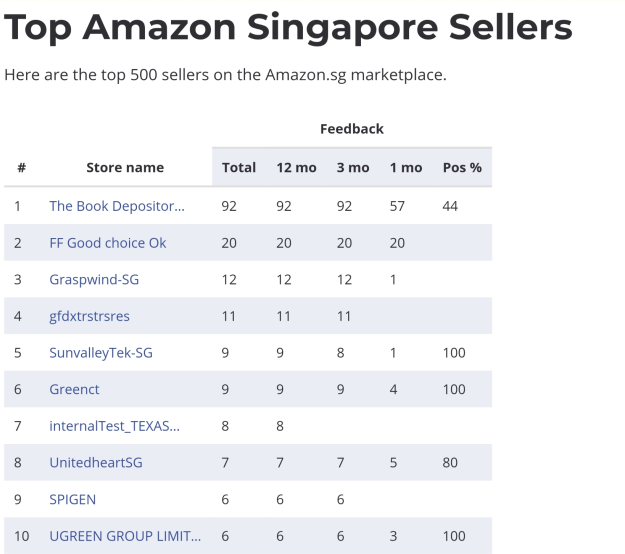Click the Graspwind-SG store link
Screen dimensions: 625x554
[x=94, y=279]
